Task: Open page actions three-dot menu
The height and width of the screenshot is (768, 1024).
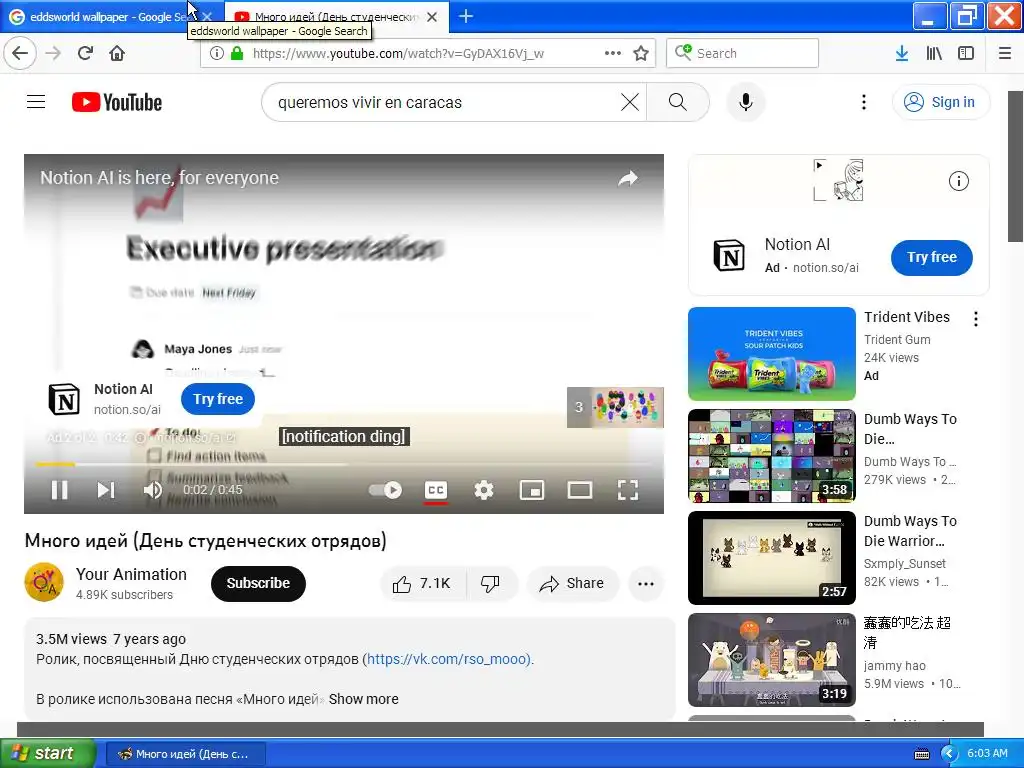Action: [x=613, y=53]
